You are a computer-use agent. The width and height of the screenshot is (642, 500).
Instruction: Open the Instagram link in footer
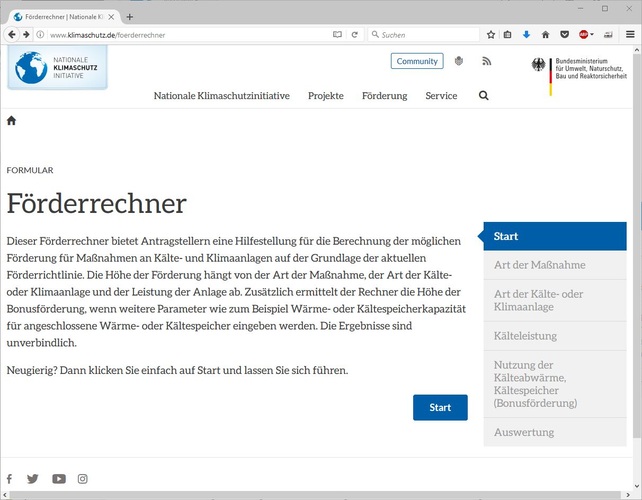click(83, 479)
